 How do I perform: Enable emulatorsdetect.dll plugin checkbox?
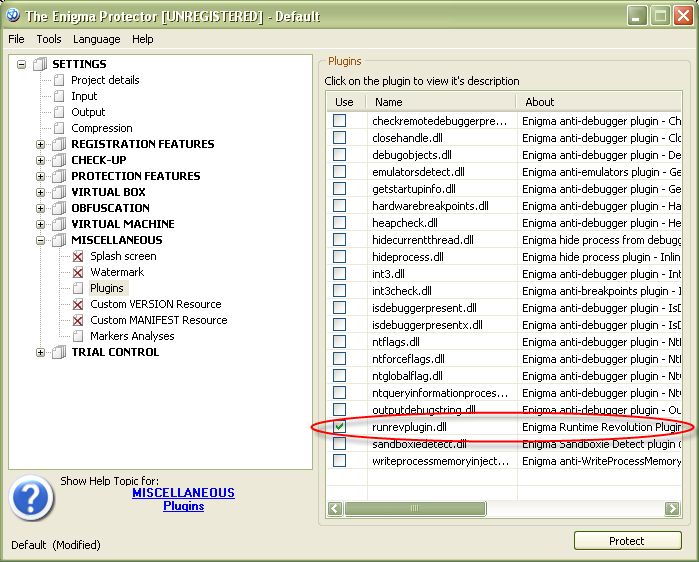point(339,172)
